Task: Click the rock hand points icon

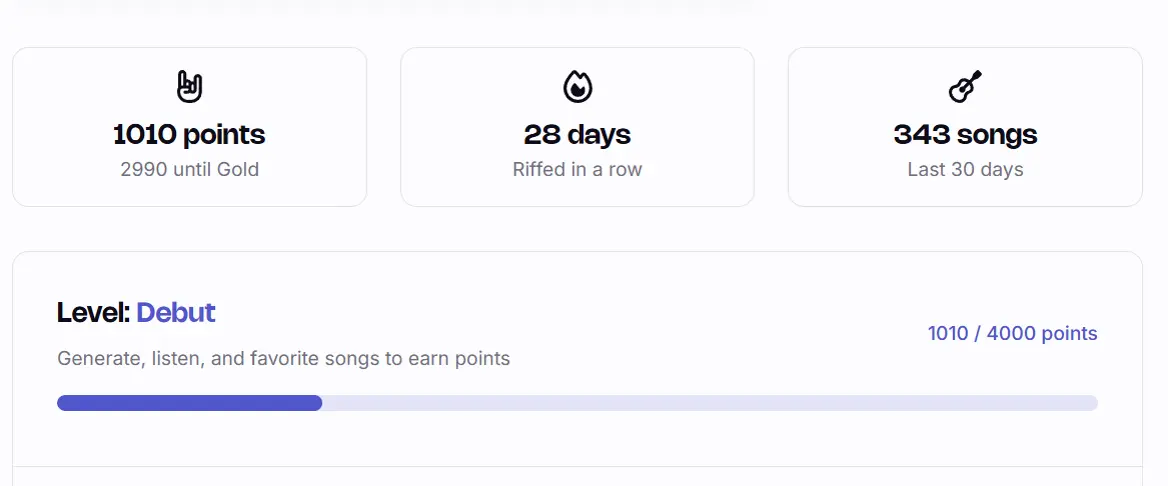Action: [x=189, y=87]
